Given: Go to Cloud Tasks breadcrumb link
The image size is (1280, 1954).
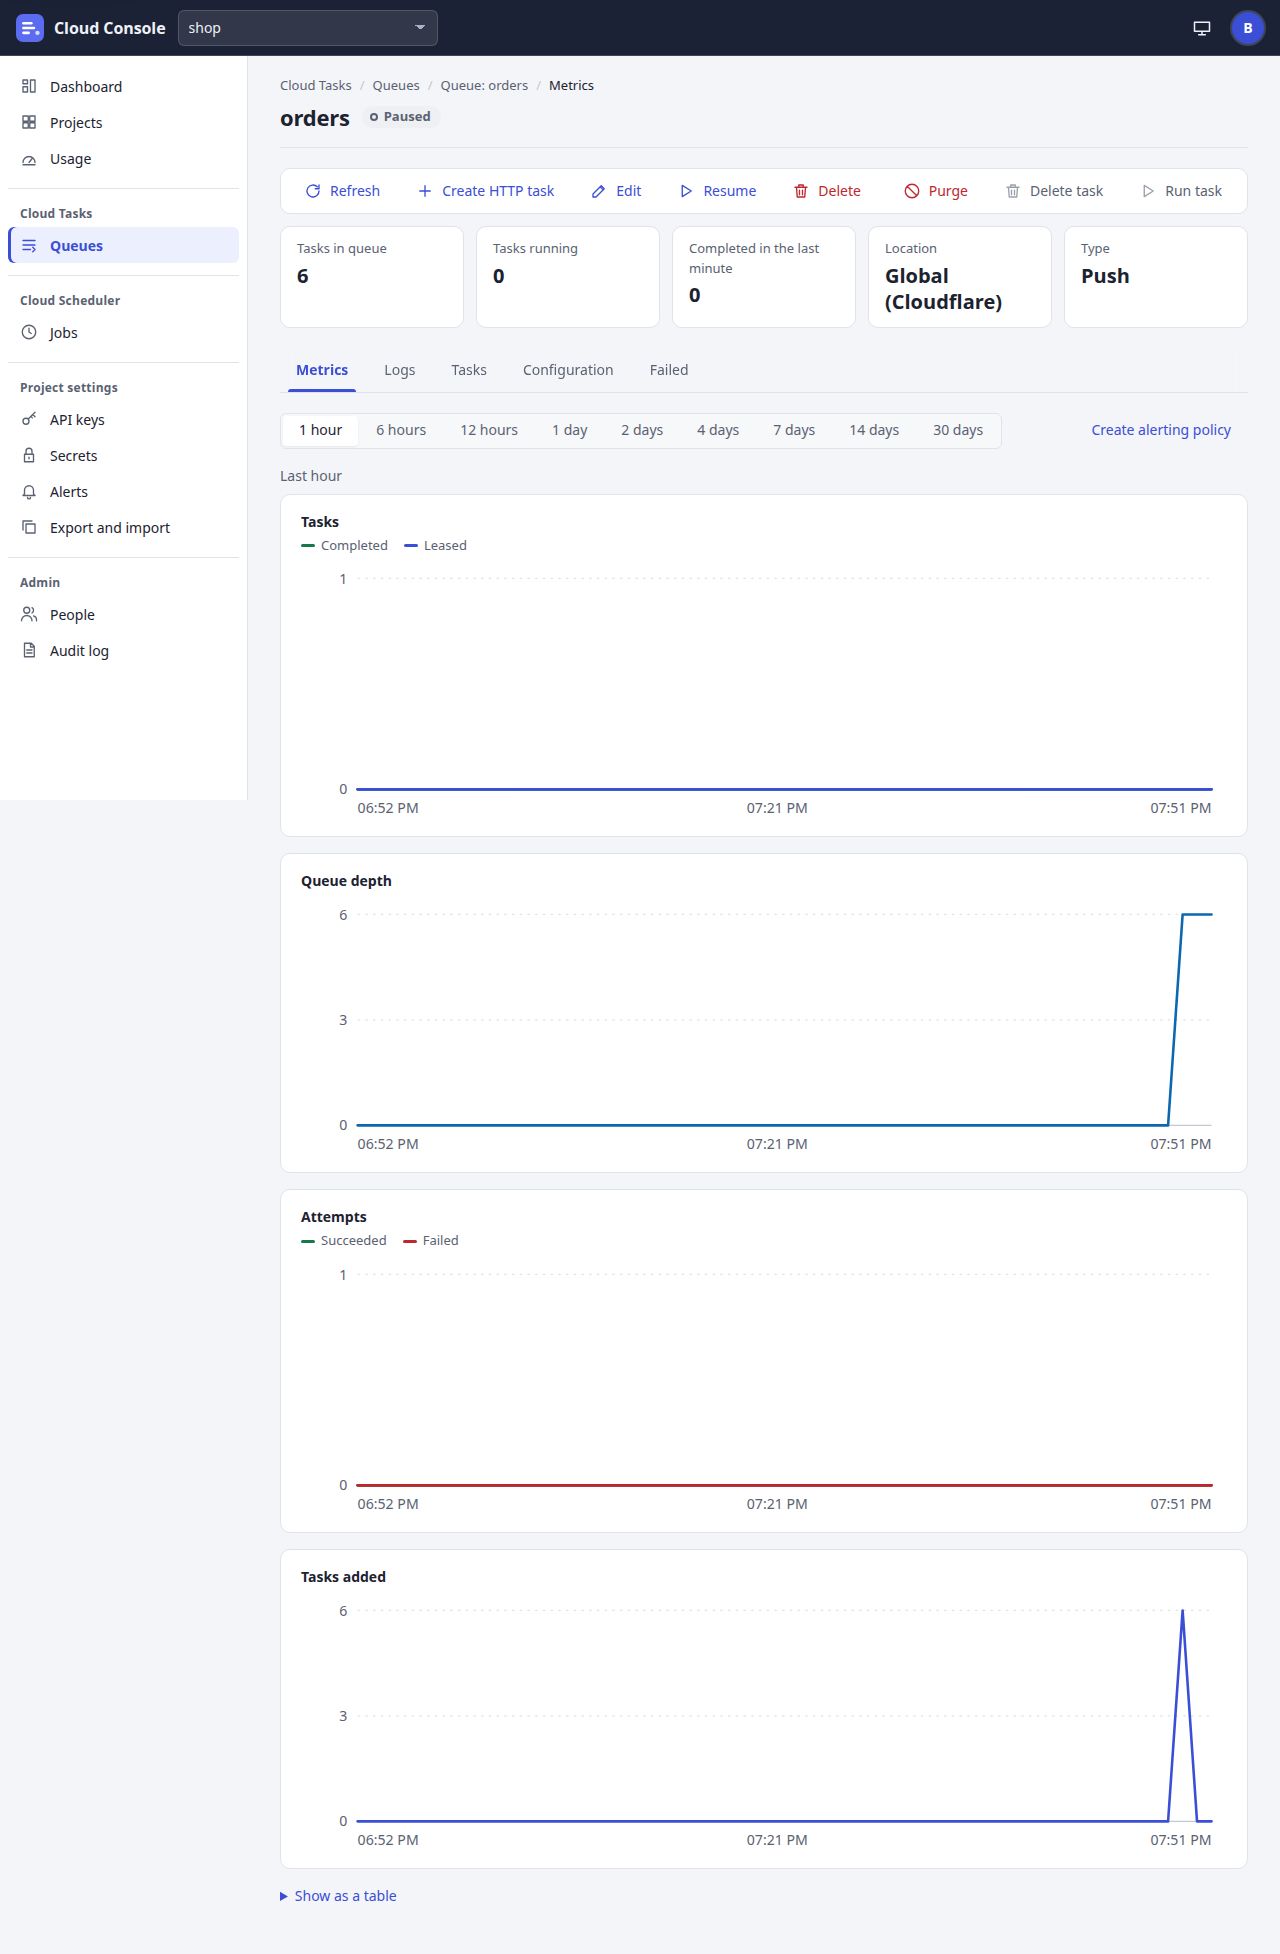Looking at the screenshot, I should coord(316,86).
